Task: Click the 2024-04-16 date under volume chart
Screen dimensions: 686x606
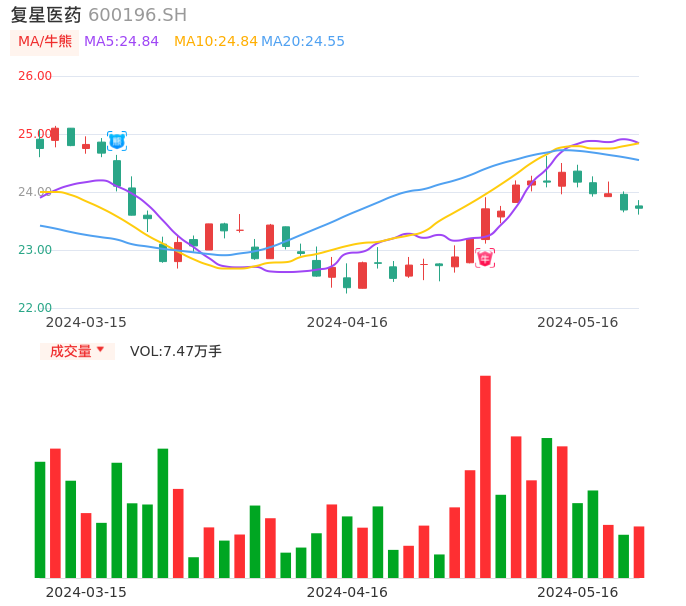Action: pos(347,592)
